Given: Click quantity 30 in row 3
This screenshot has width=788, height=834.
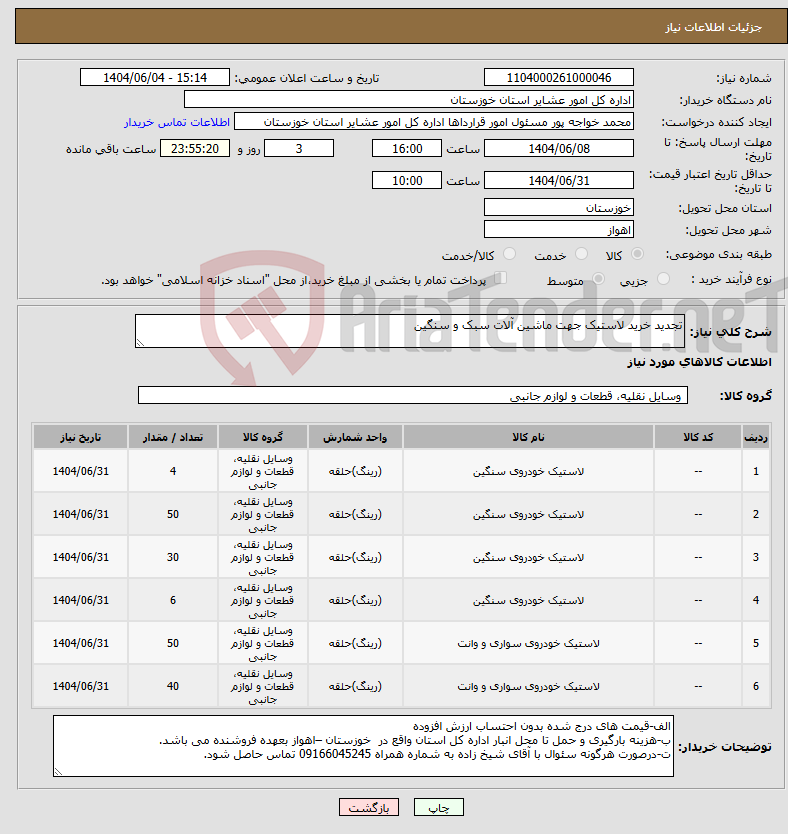Looking at the screenshot, I should click(x=173, y=557).
